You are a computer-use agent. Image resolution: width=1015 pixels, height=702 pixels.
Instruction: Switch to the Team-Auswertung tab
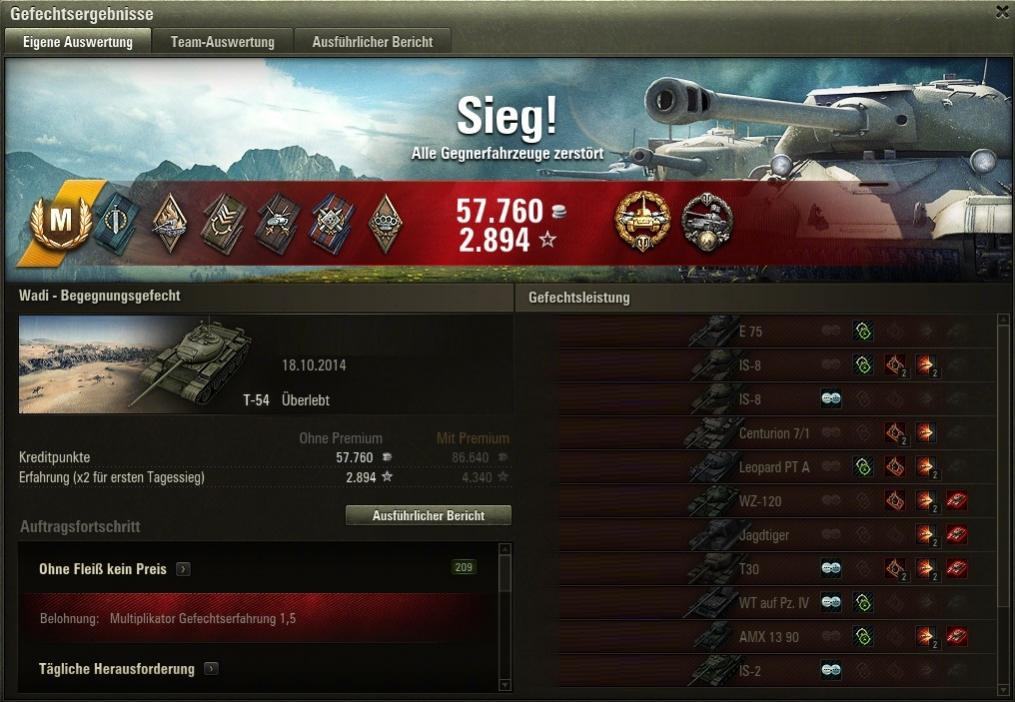(x=223, y=42)
